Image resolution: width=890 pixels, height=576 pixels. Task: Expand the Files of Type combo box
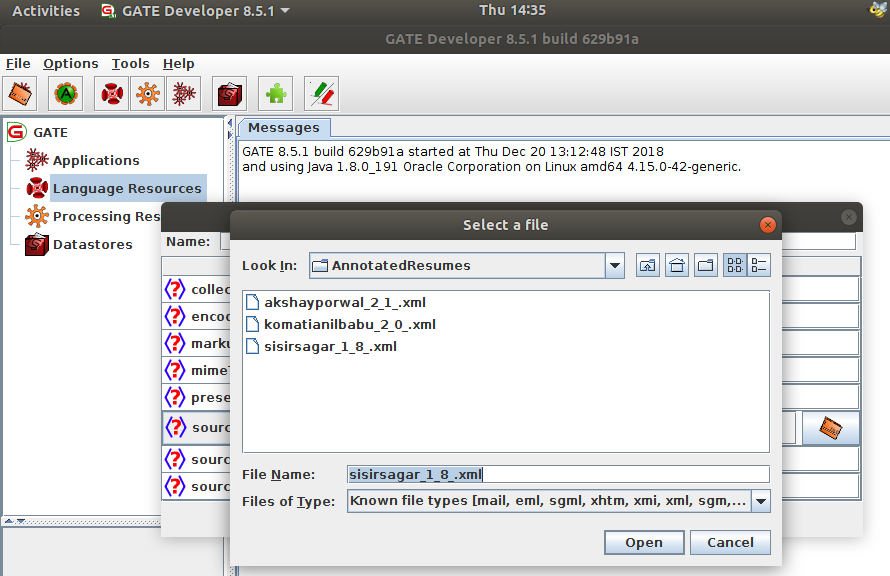click(761, 501)
